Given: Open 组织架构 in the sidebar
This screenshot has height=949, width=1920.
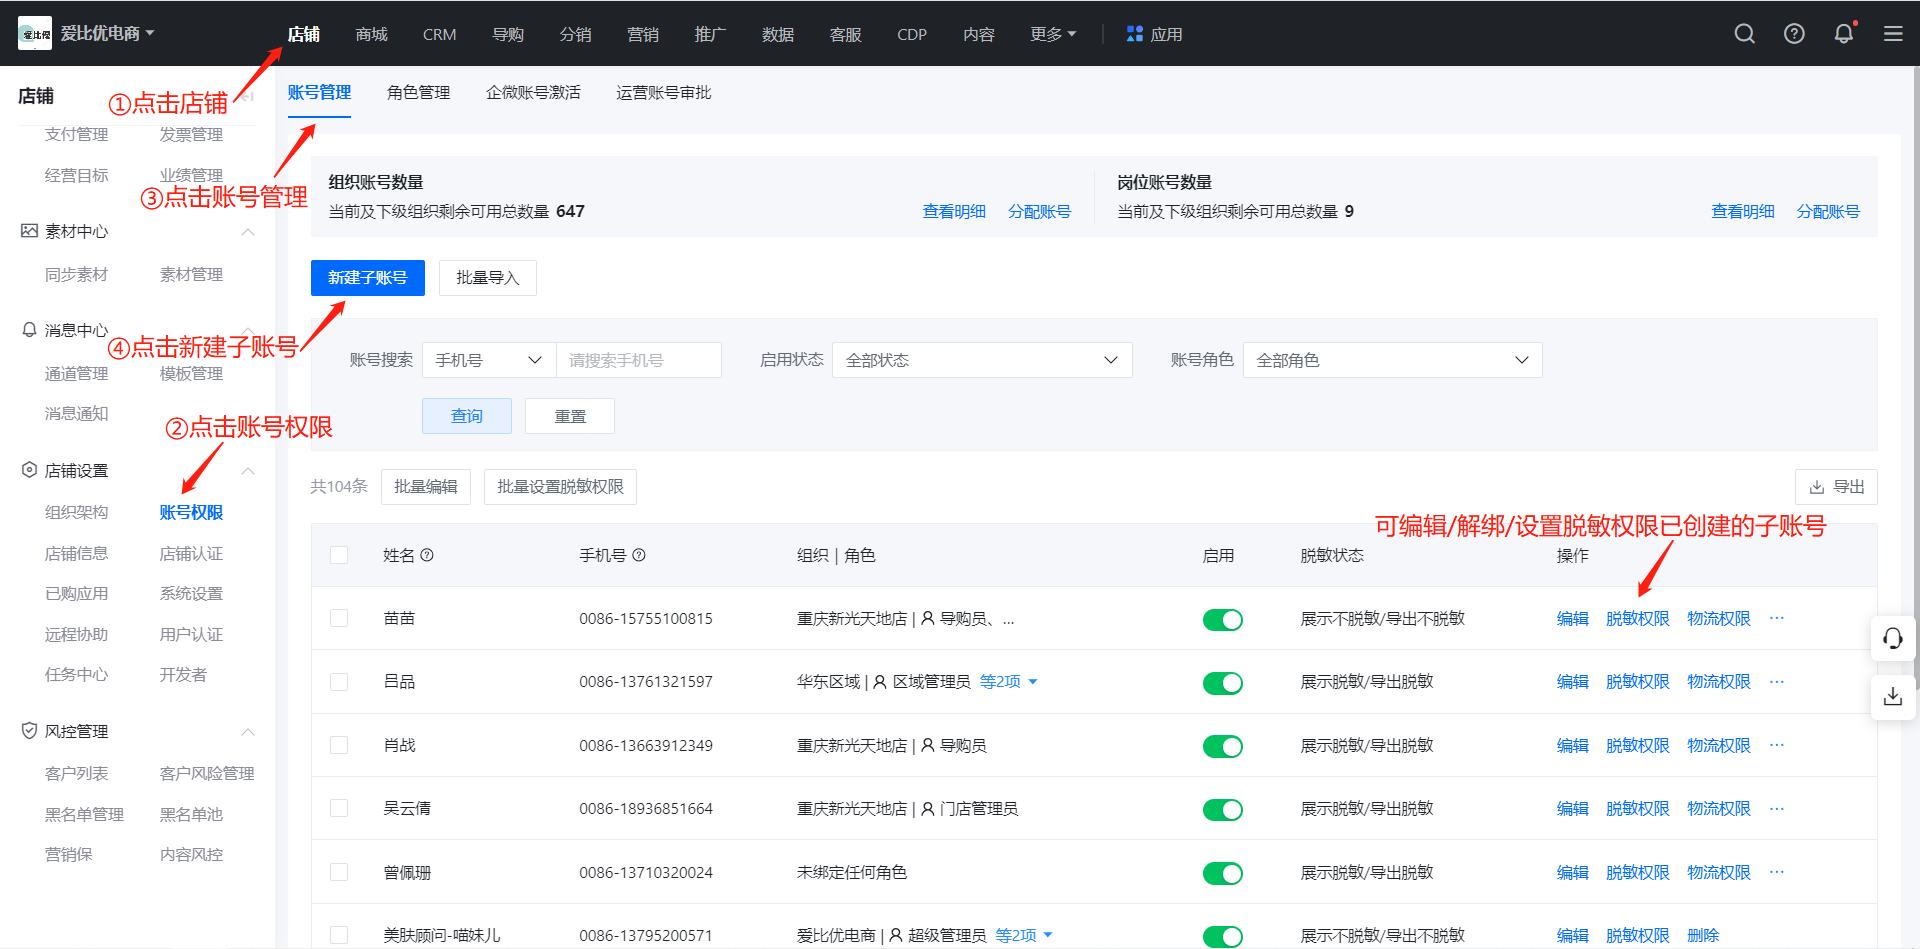Looking at the screenshot, I should click(76, 512).
